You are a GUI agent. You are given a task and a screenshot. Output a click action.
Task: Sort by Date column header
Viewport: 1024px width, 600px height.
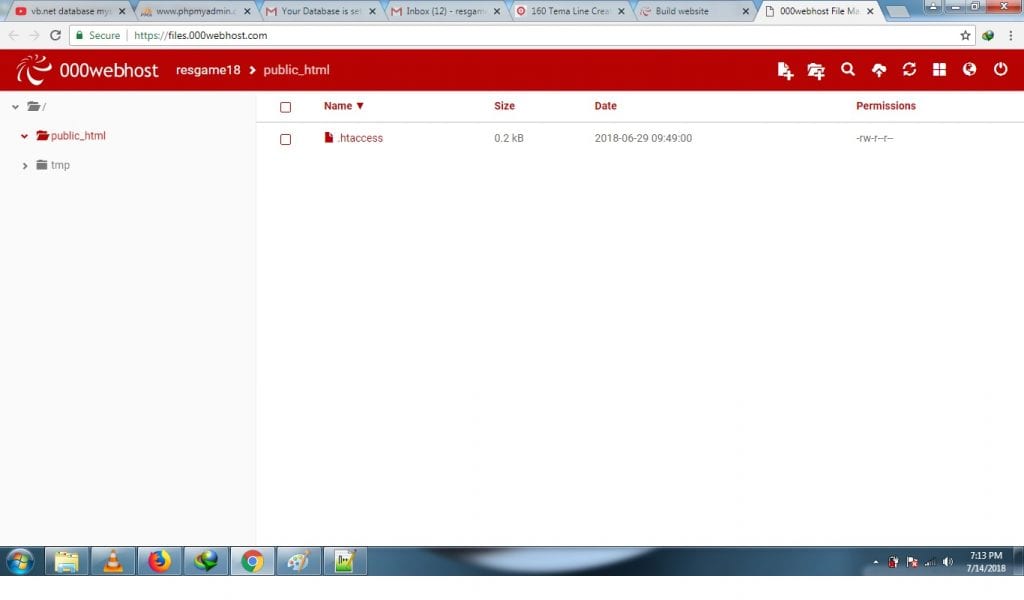click(x=605, y=106)
